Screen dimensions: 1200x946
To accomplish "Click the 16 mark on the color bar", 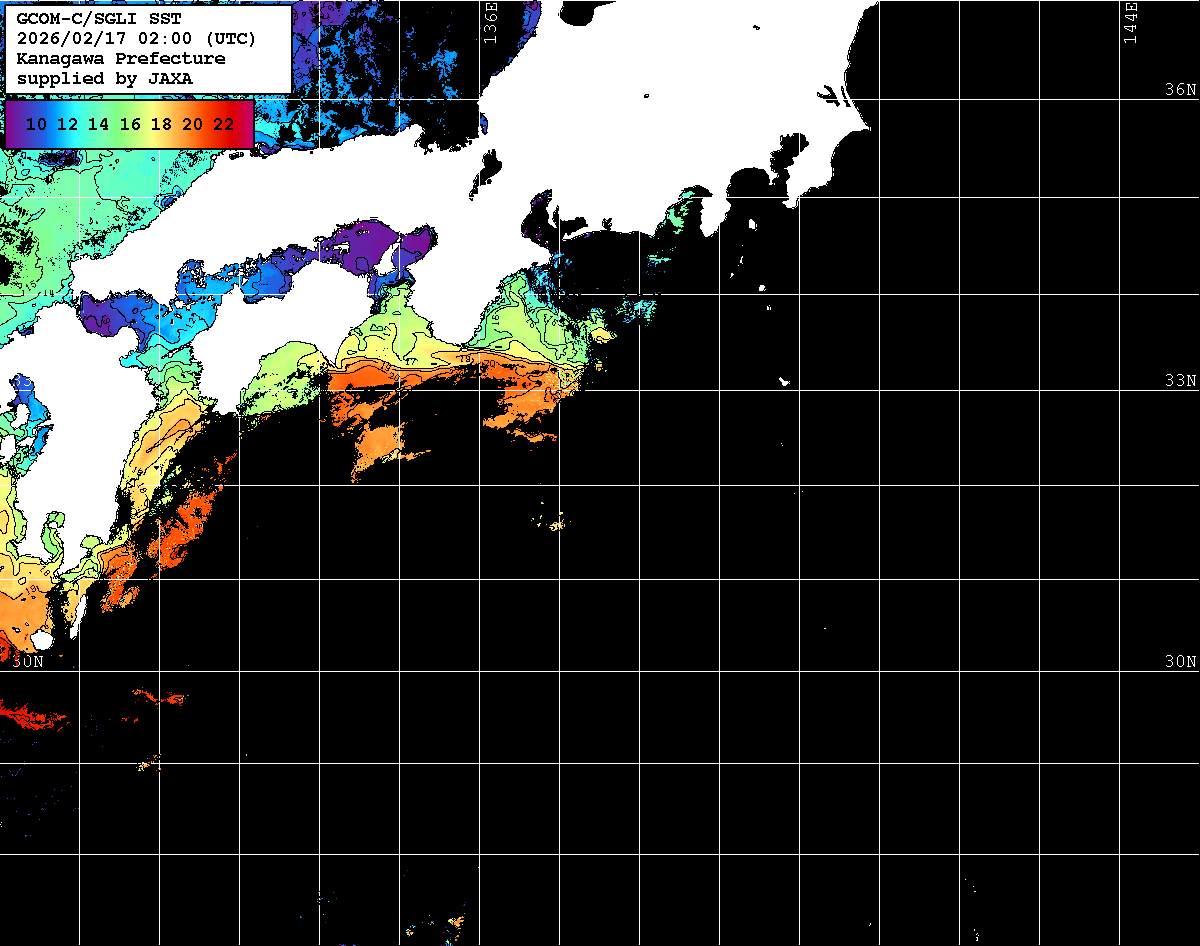I will point(130,124).
